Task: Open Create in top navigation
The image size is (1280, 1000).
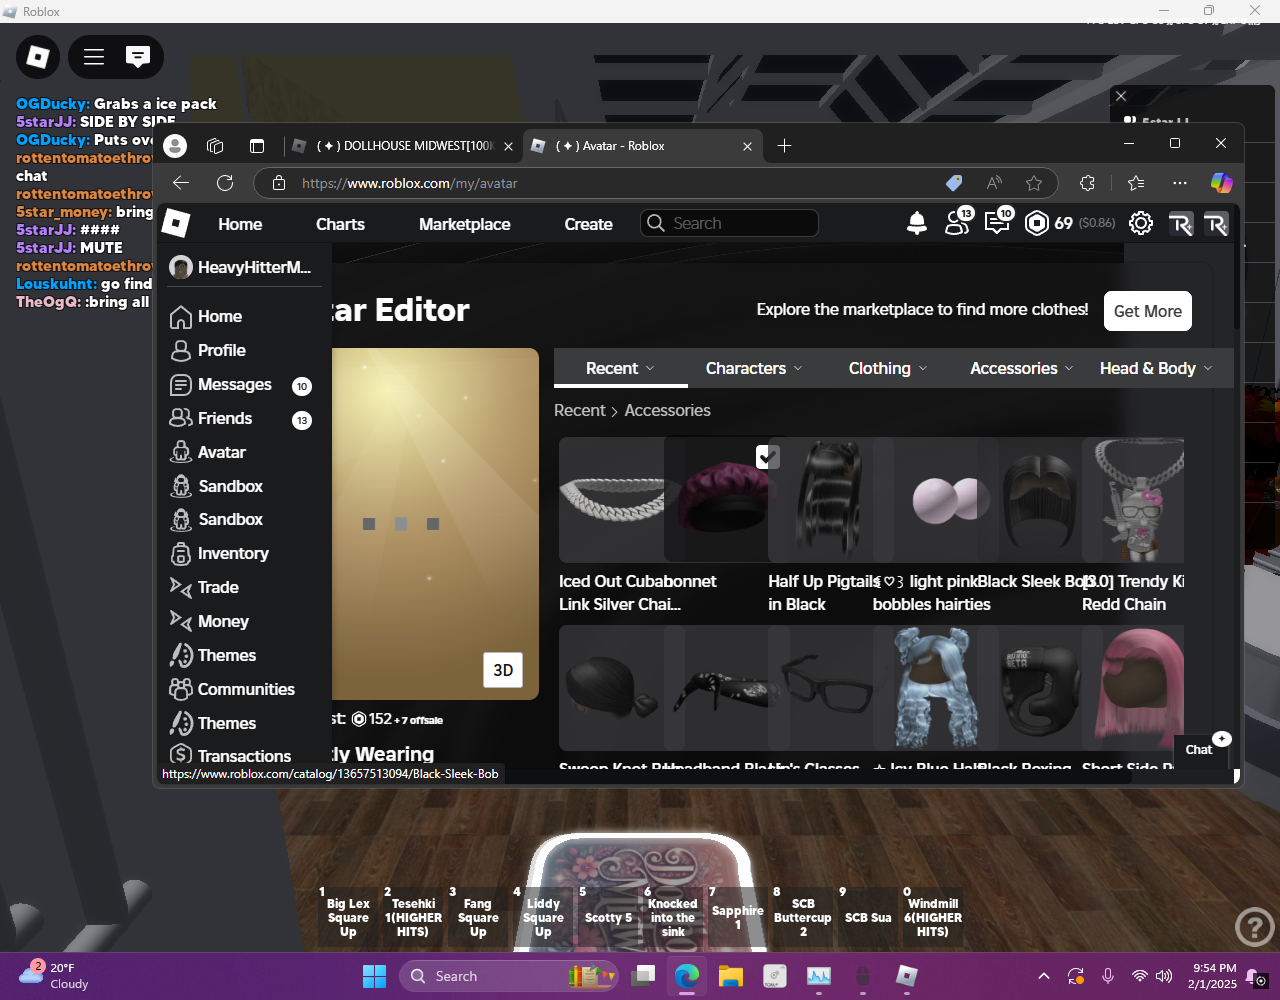Action: point(588,224)
